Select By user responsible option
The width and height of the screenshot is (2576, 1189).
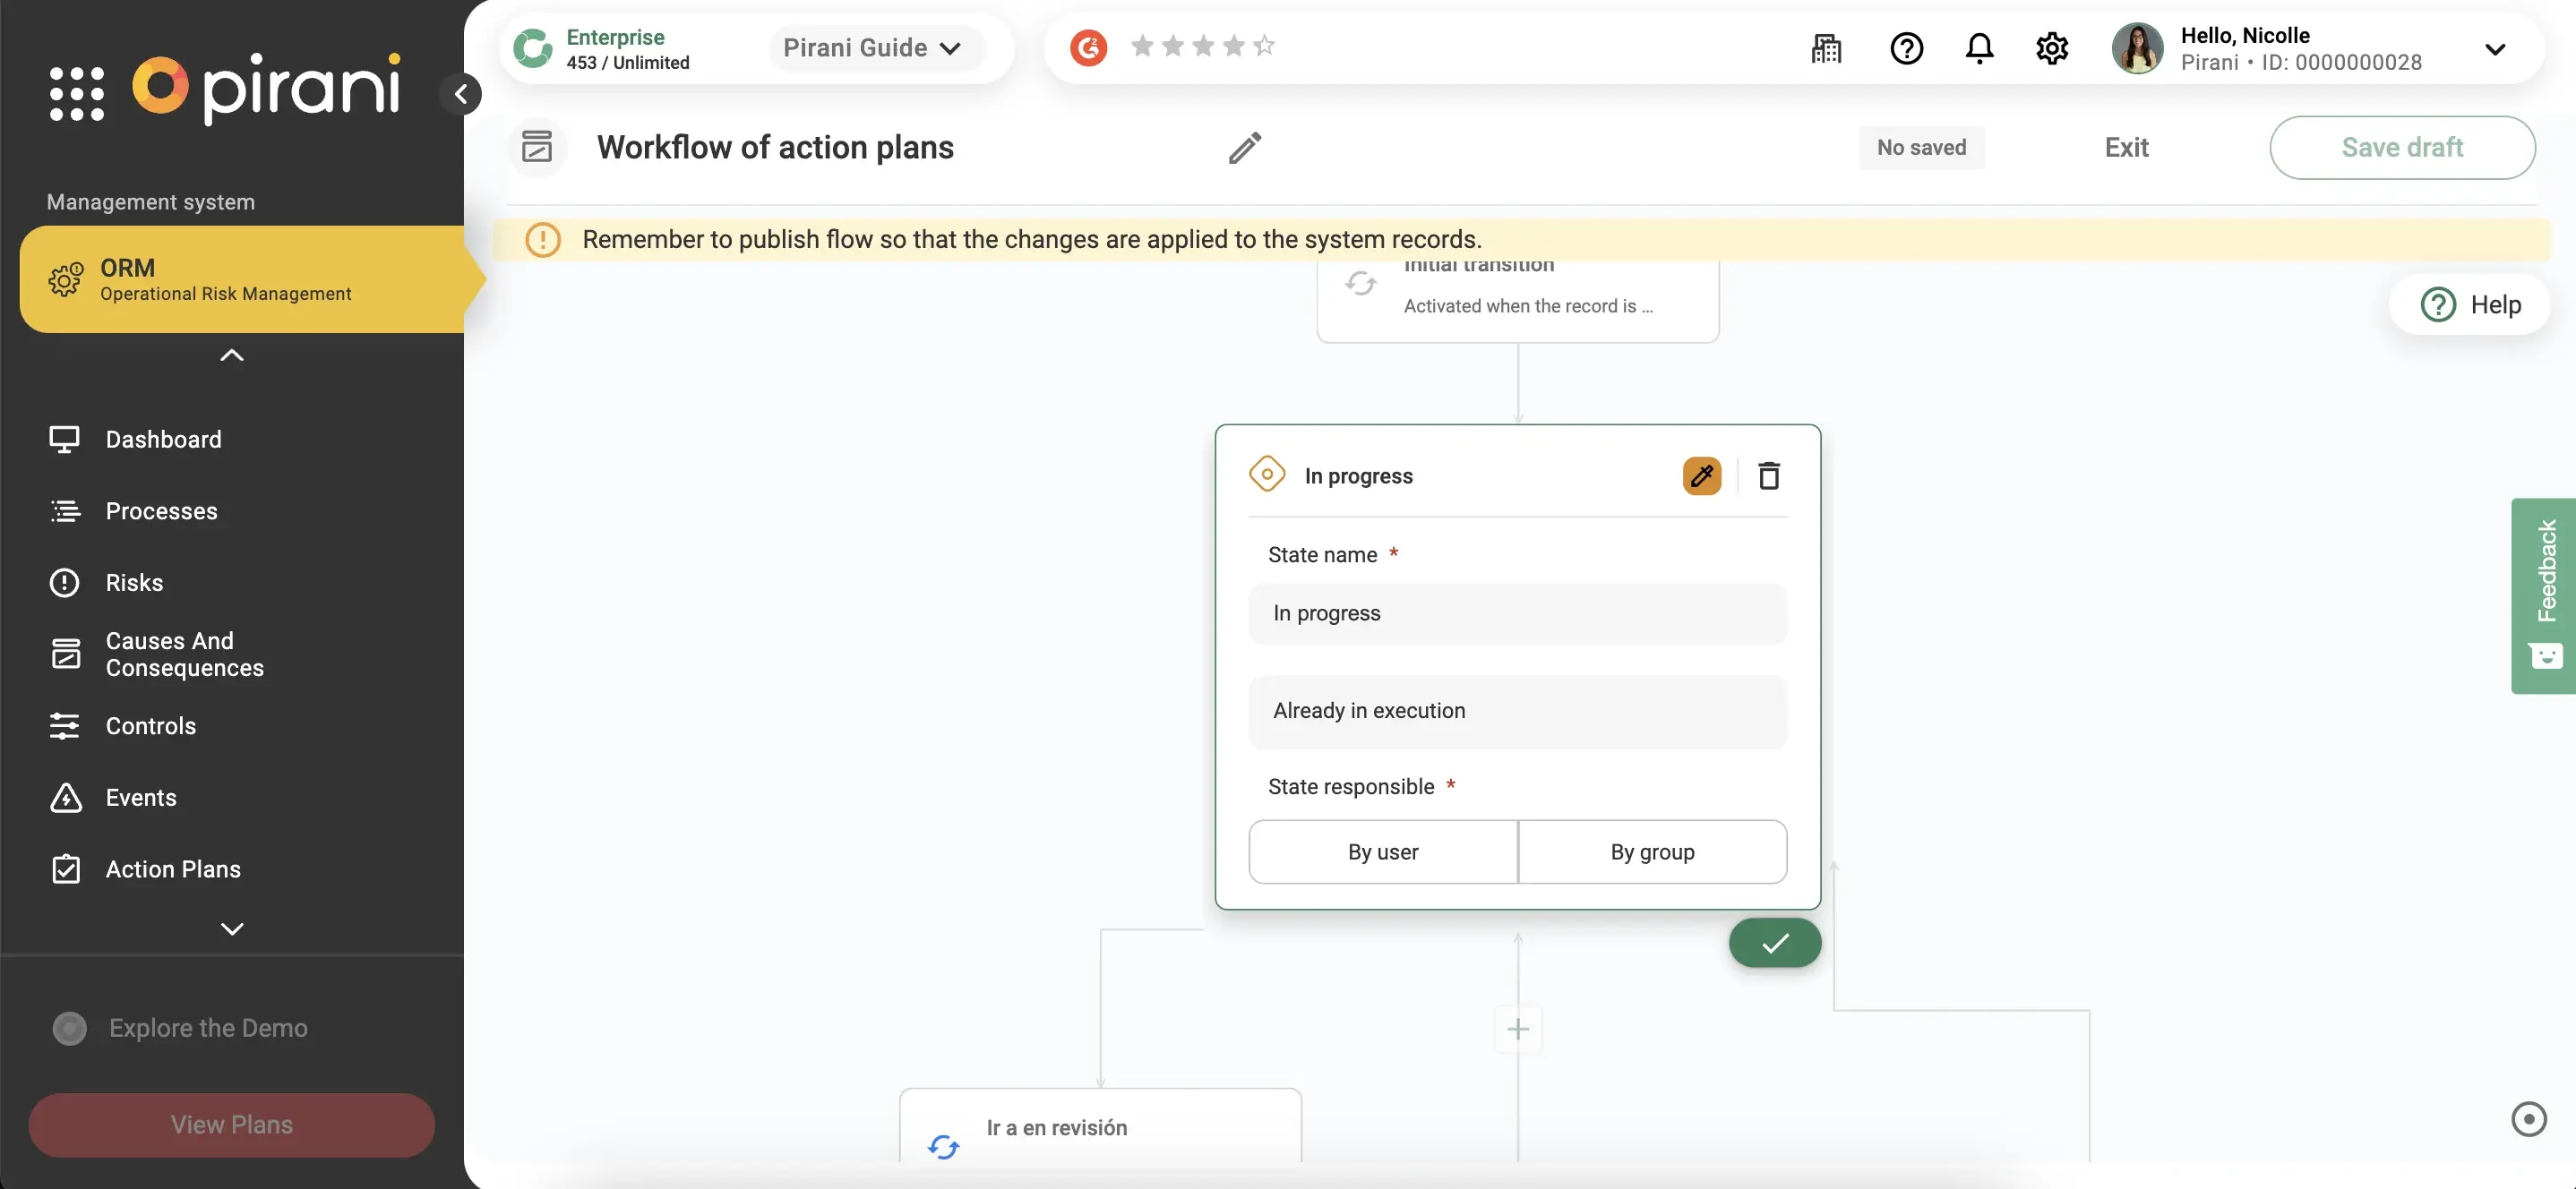pyautogui.click(x=1382, y=852)
